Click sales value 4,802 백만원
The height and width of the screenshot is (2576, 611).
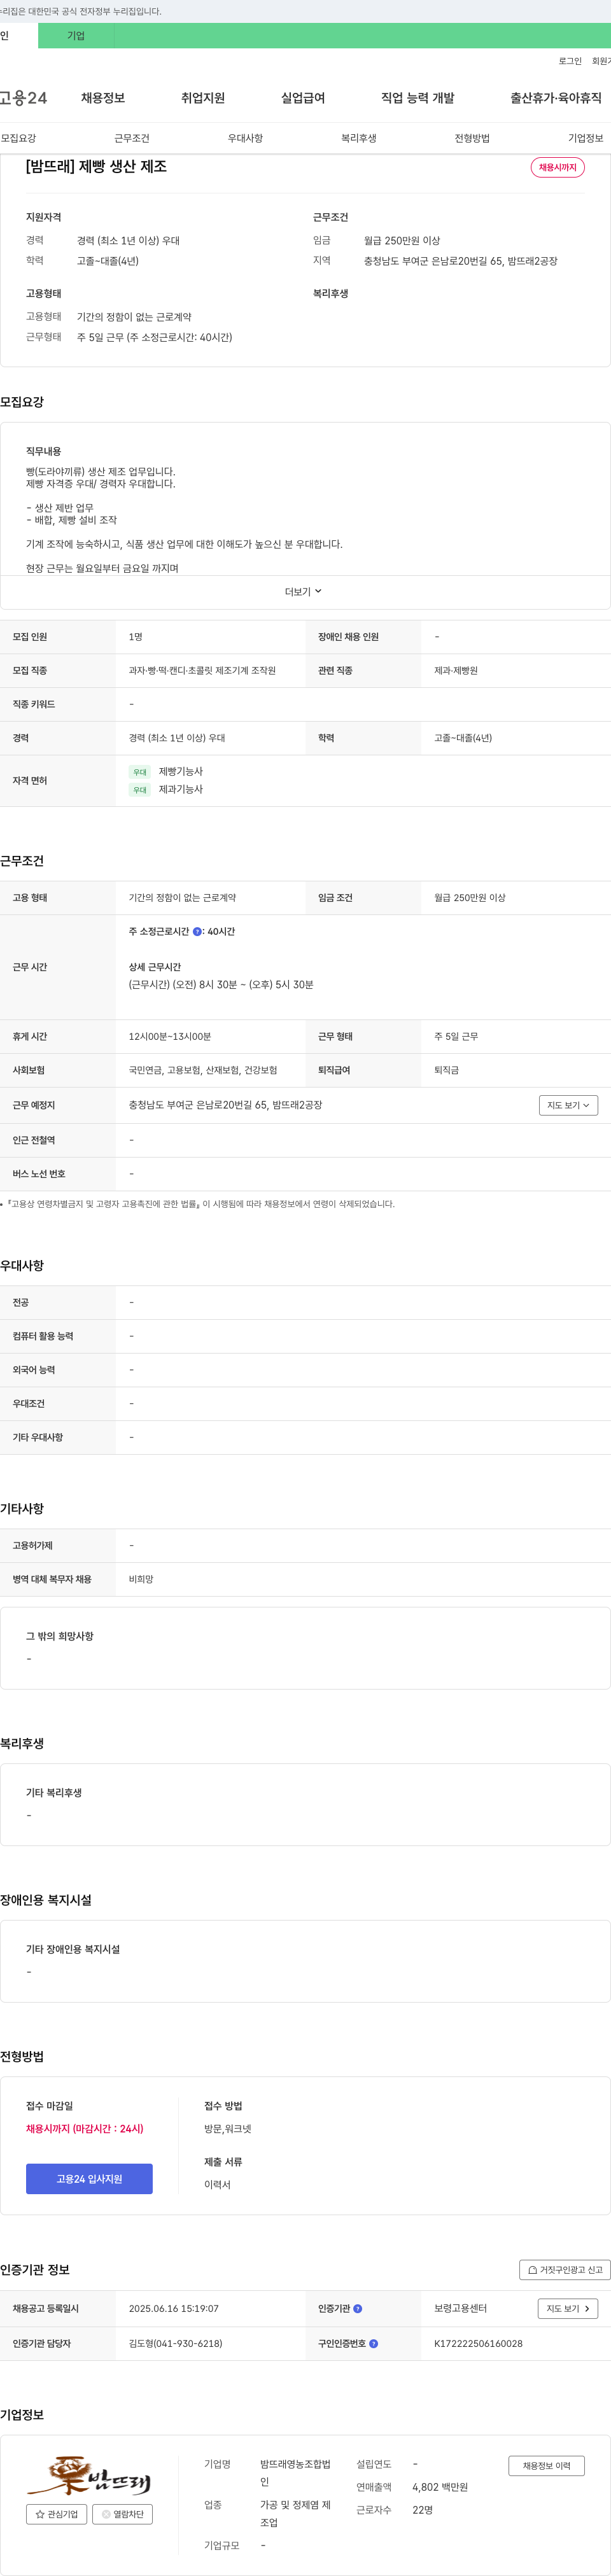[440, 2487]
